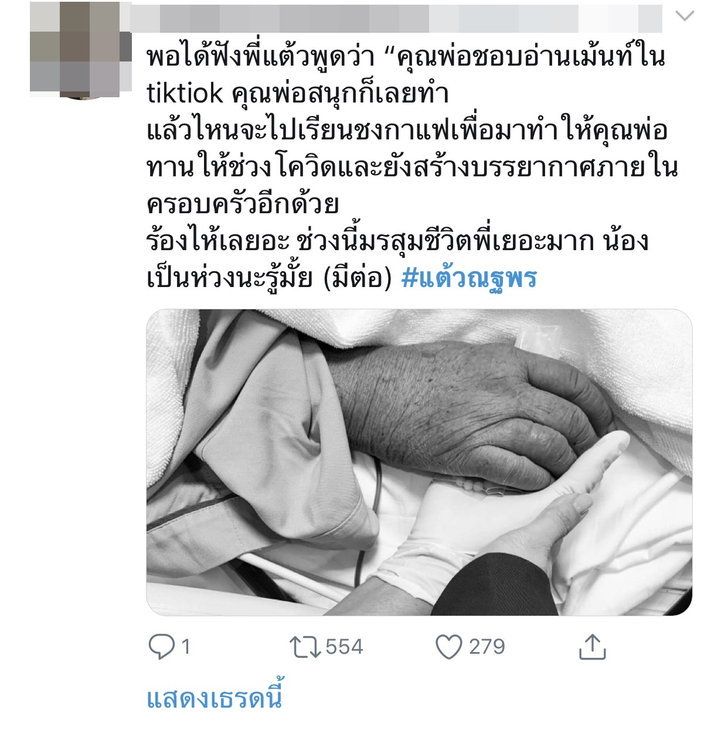Retweet this post using the arrows icon
This screenshot has height=734, width=728.
pyautogui.click(x=304, y=647)
